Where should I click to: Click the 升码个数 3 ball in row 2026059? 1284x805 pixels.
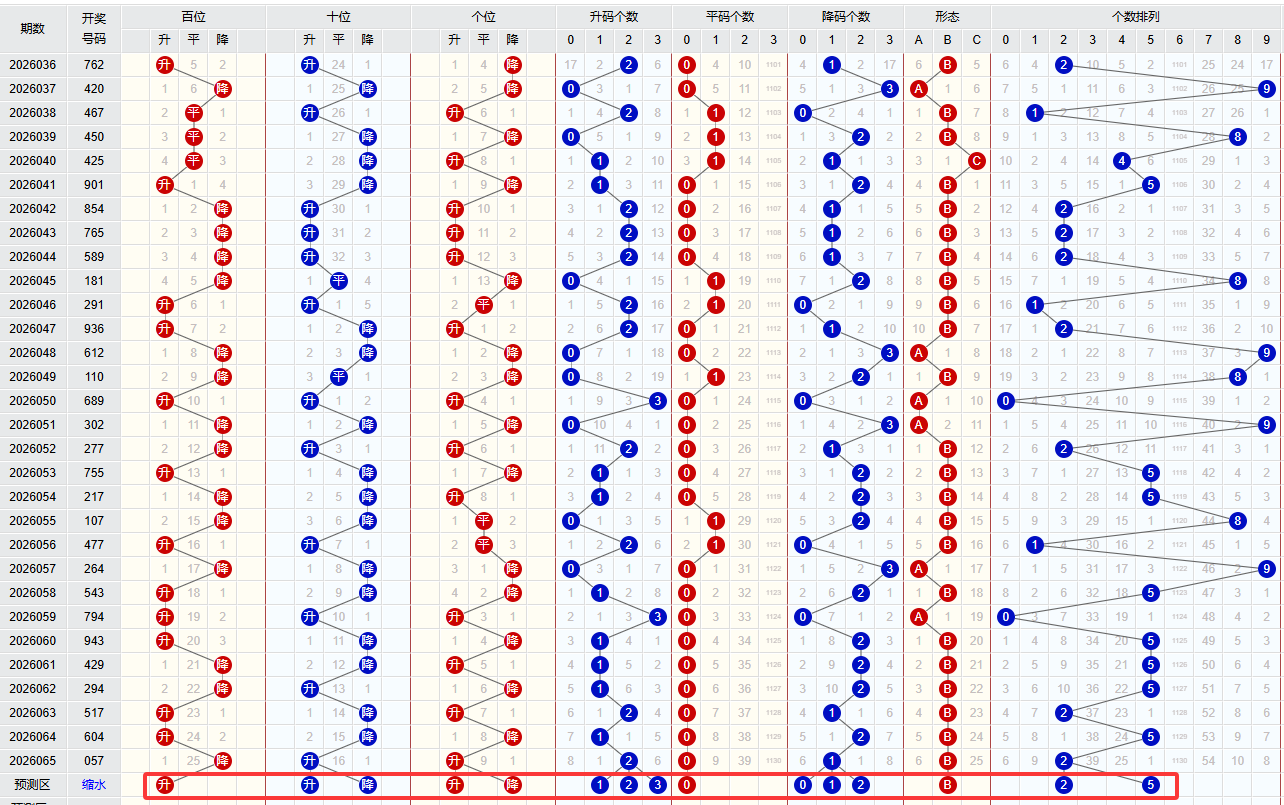(x=657, y=617)
